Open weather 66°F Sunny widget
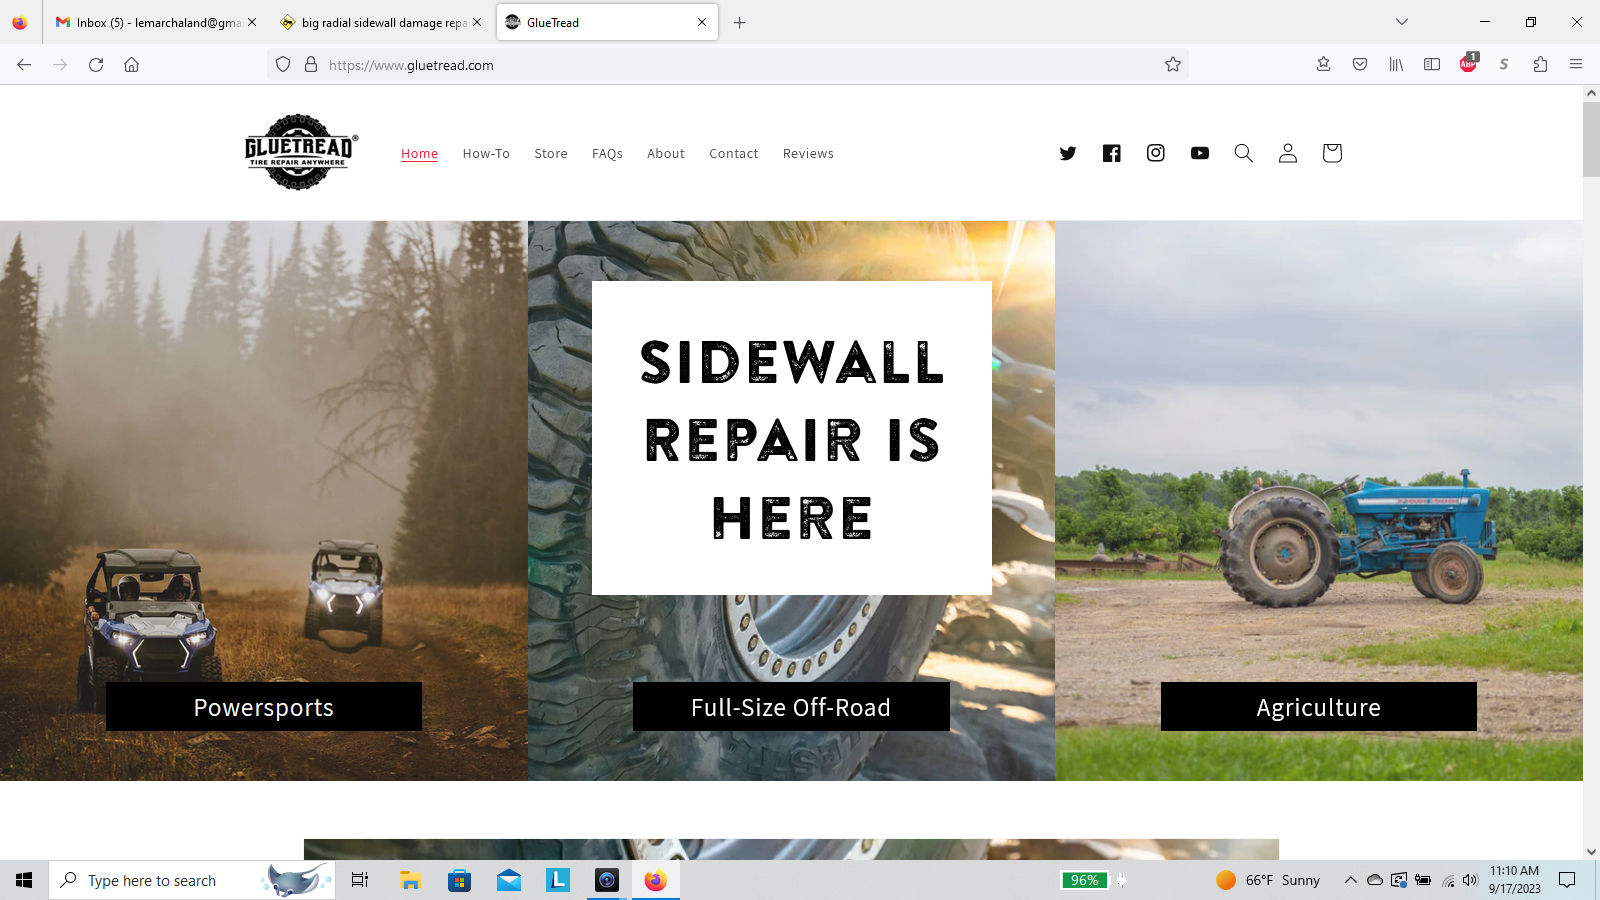Screen dimensions: 1600x900 pos(1267,880)
